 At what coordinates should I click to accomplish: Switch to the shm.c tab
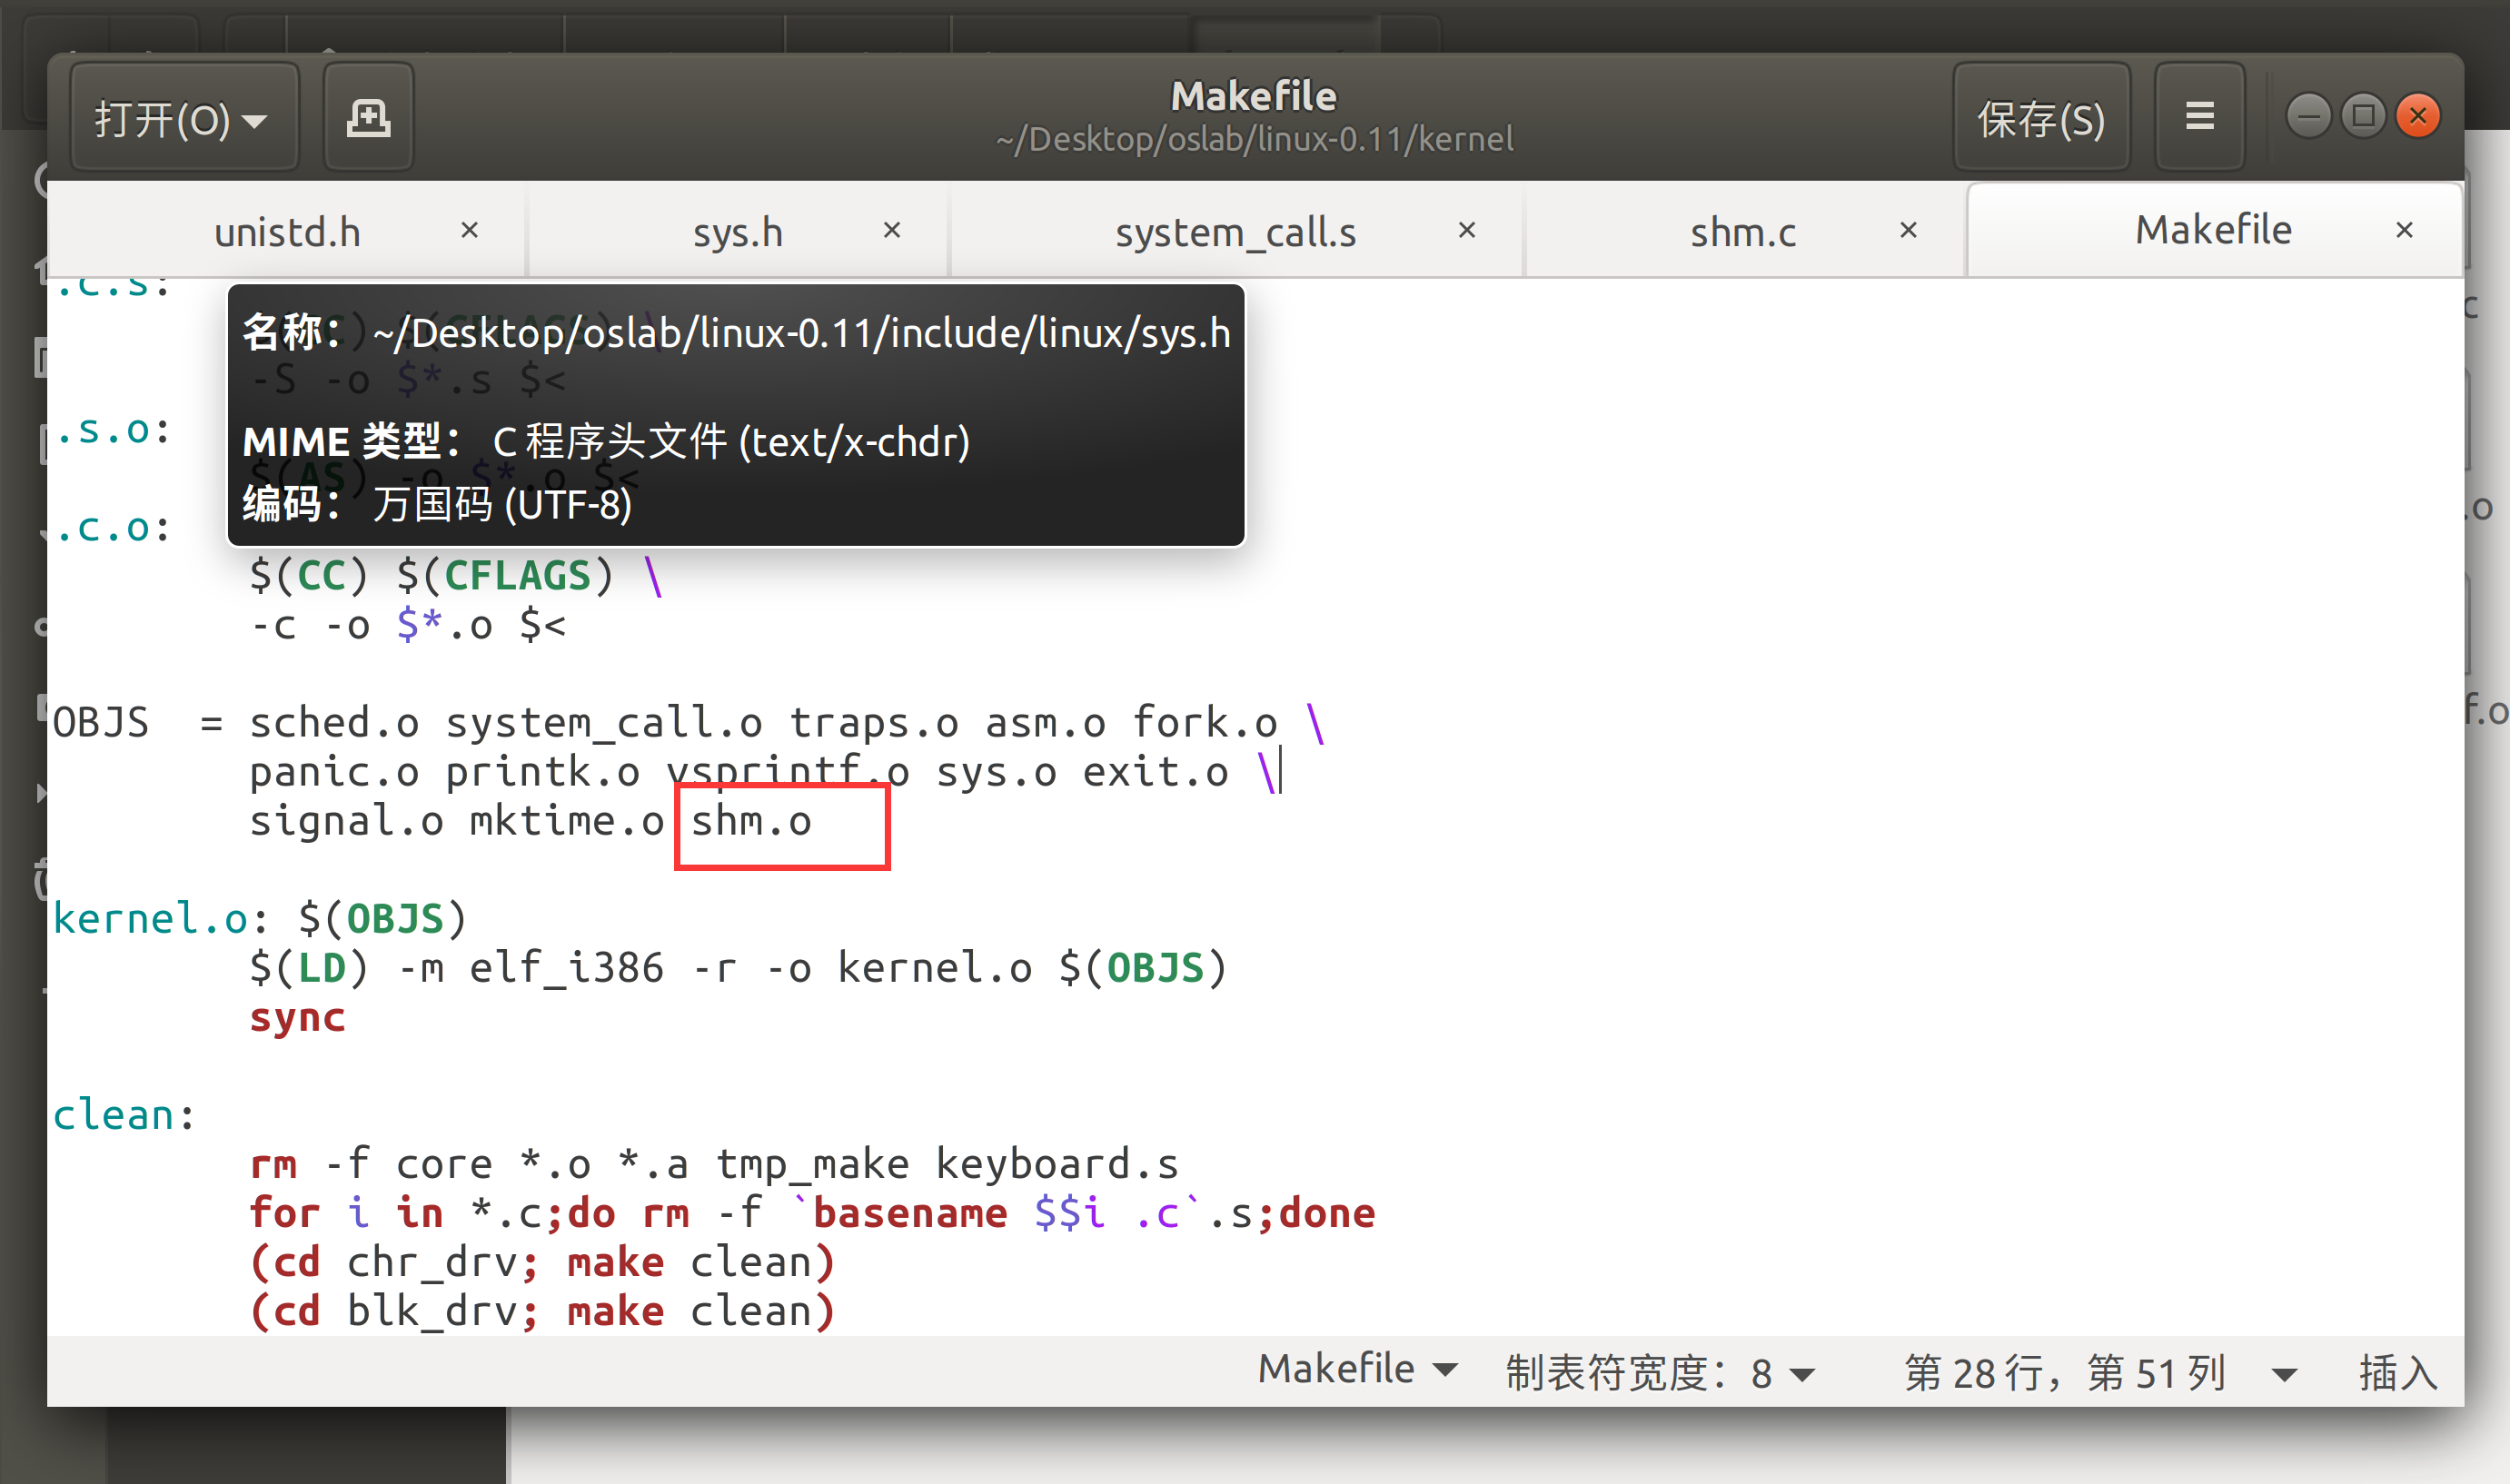click(x=1744, y=232)
